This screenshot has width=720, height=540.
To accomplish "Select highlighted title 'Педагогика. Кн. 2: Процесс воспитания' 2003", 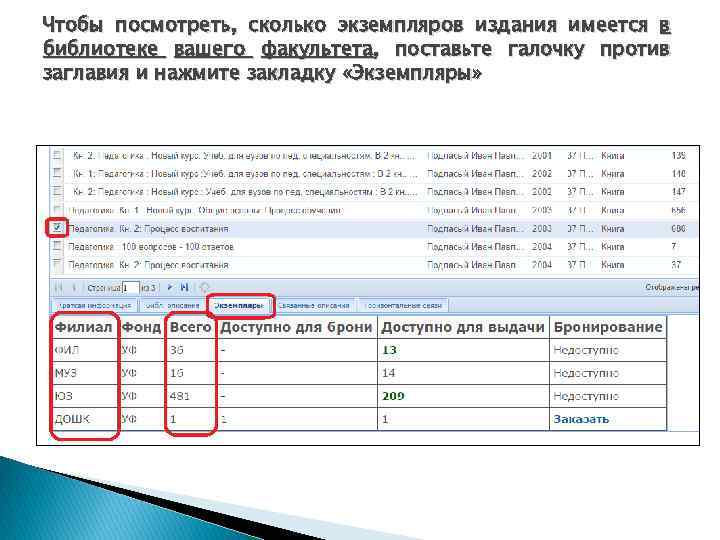I will point(148,228).
